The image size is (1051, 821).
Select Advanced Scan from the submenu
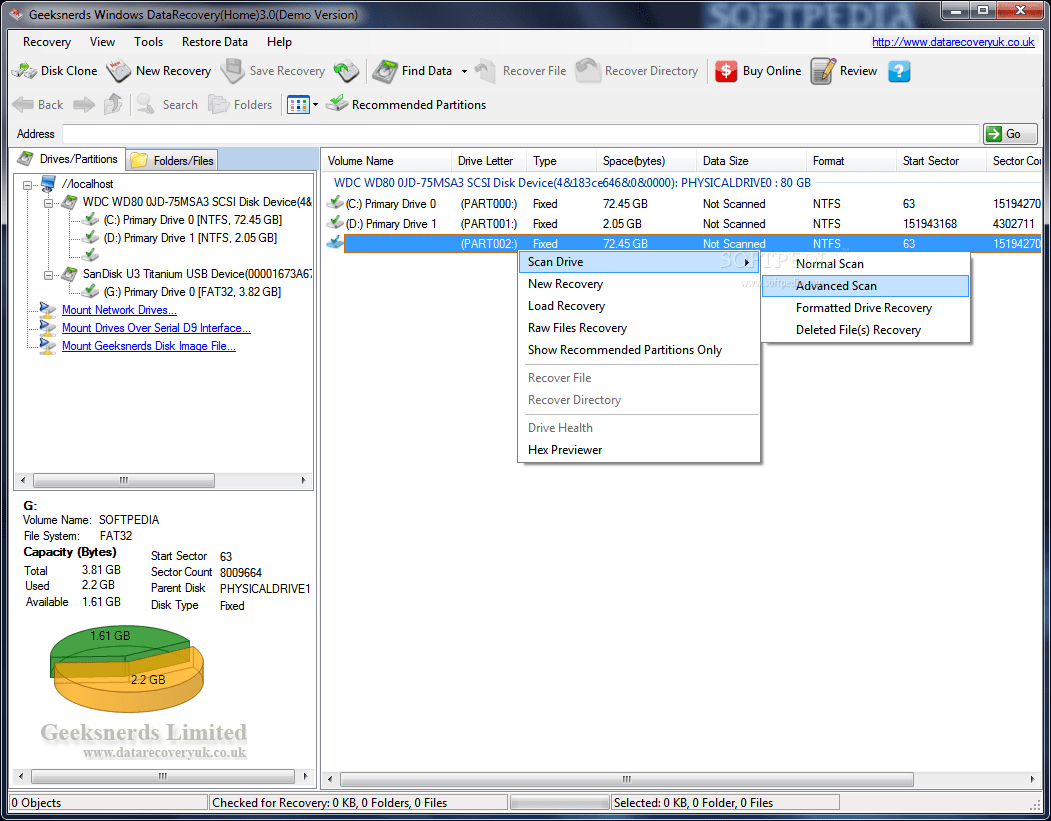837,286
